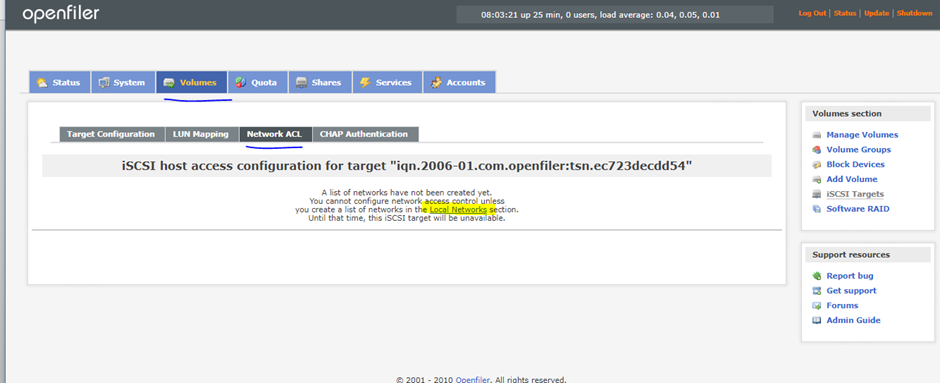
Task: Open the Target Configuration sub-tab
Action: 112,134
